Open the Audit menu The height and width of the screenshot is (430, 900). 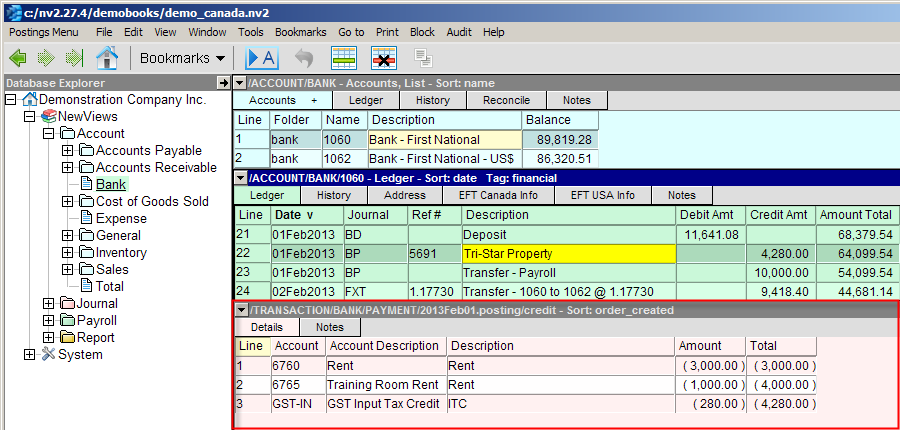(459, 32)
